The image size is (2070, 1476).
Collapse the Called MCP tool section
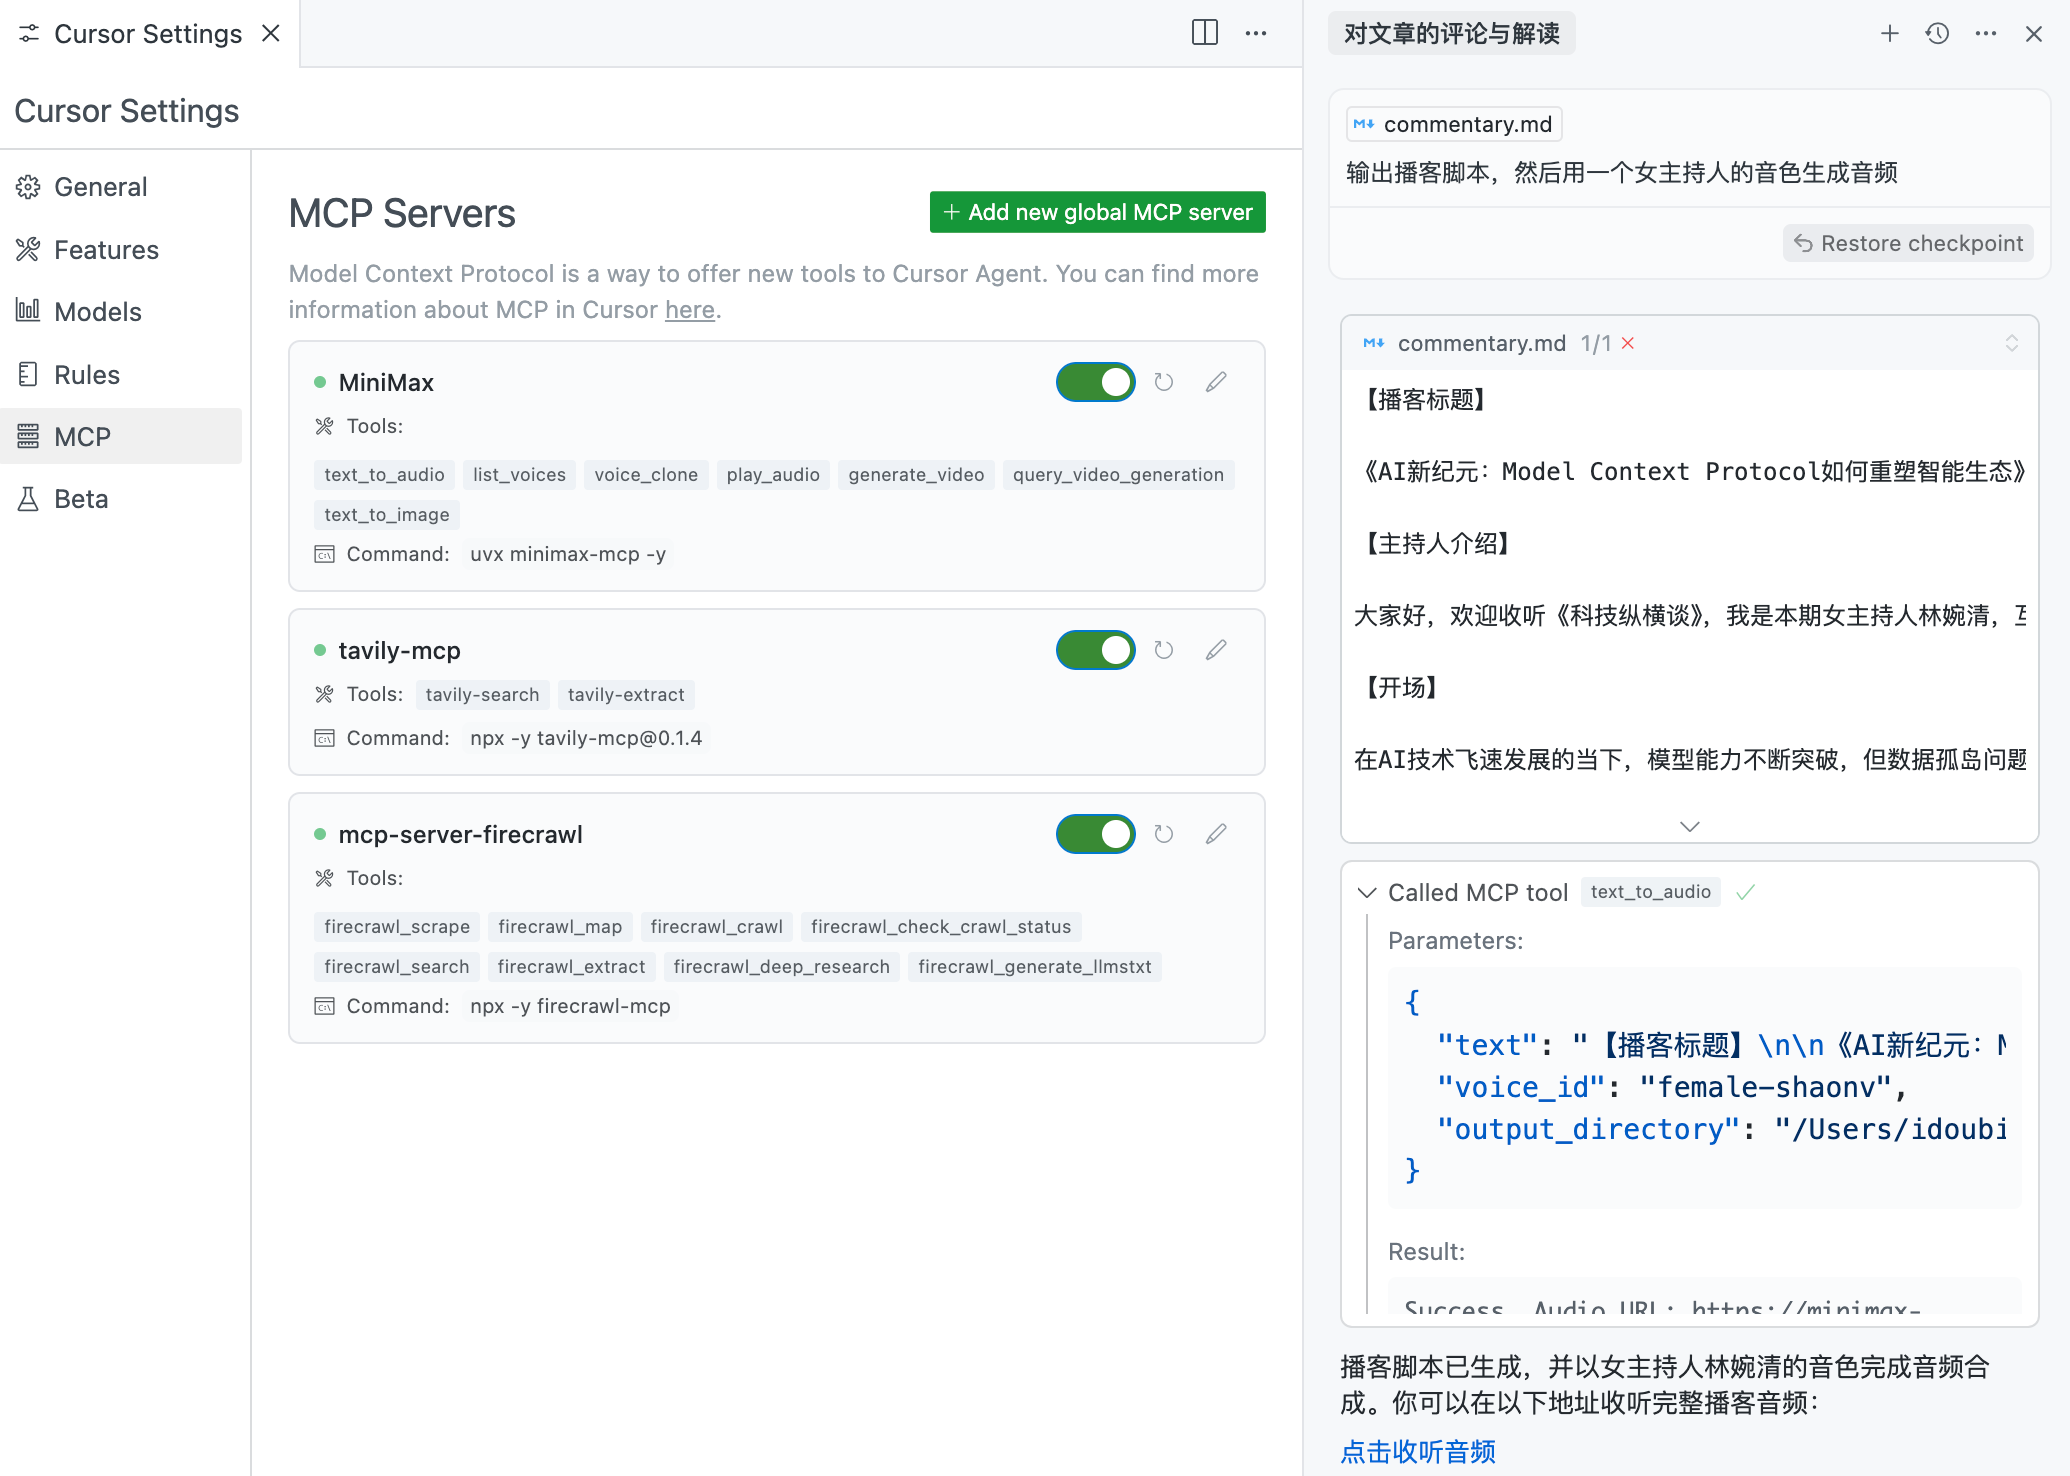[x=1367, y=892]
